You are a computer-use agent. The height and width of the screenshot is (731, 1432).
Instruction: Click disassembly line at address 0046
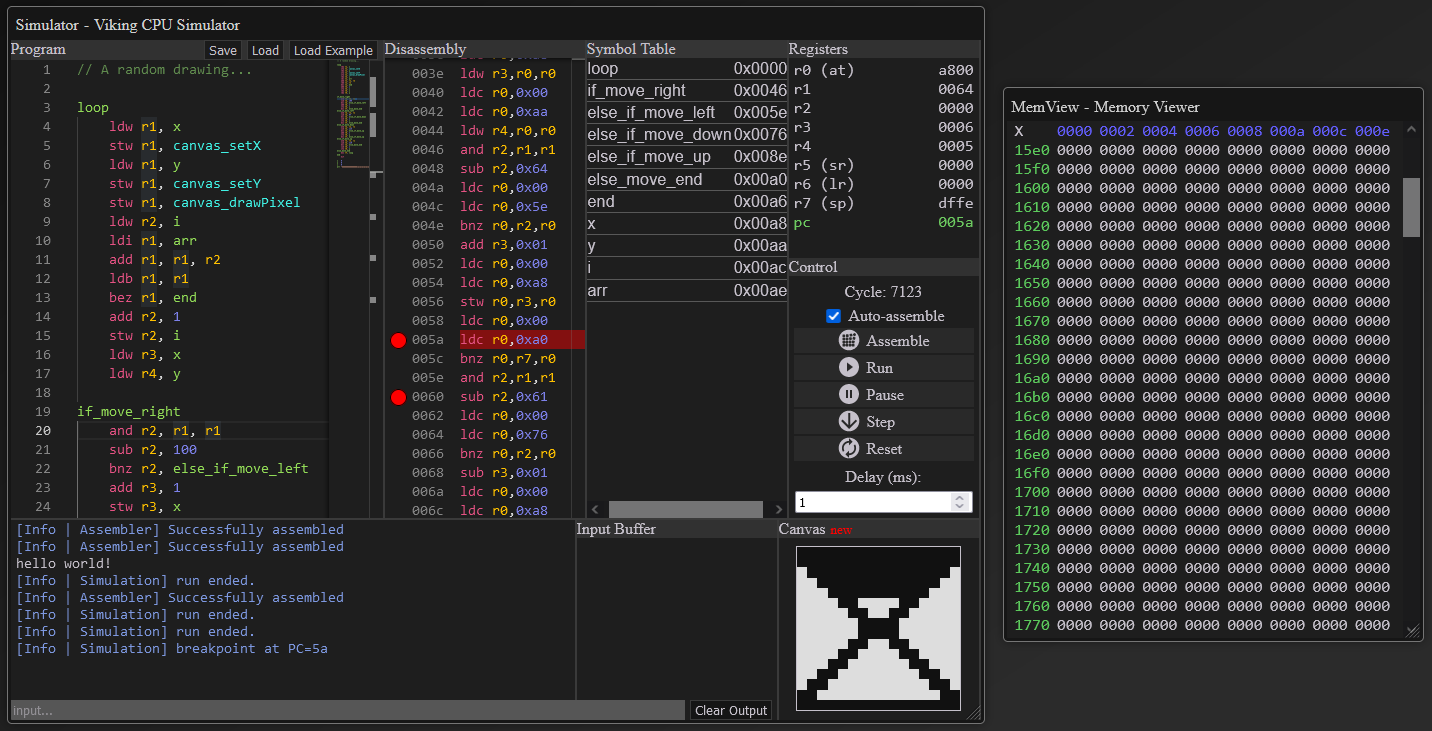tap(484, 150)
